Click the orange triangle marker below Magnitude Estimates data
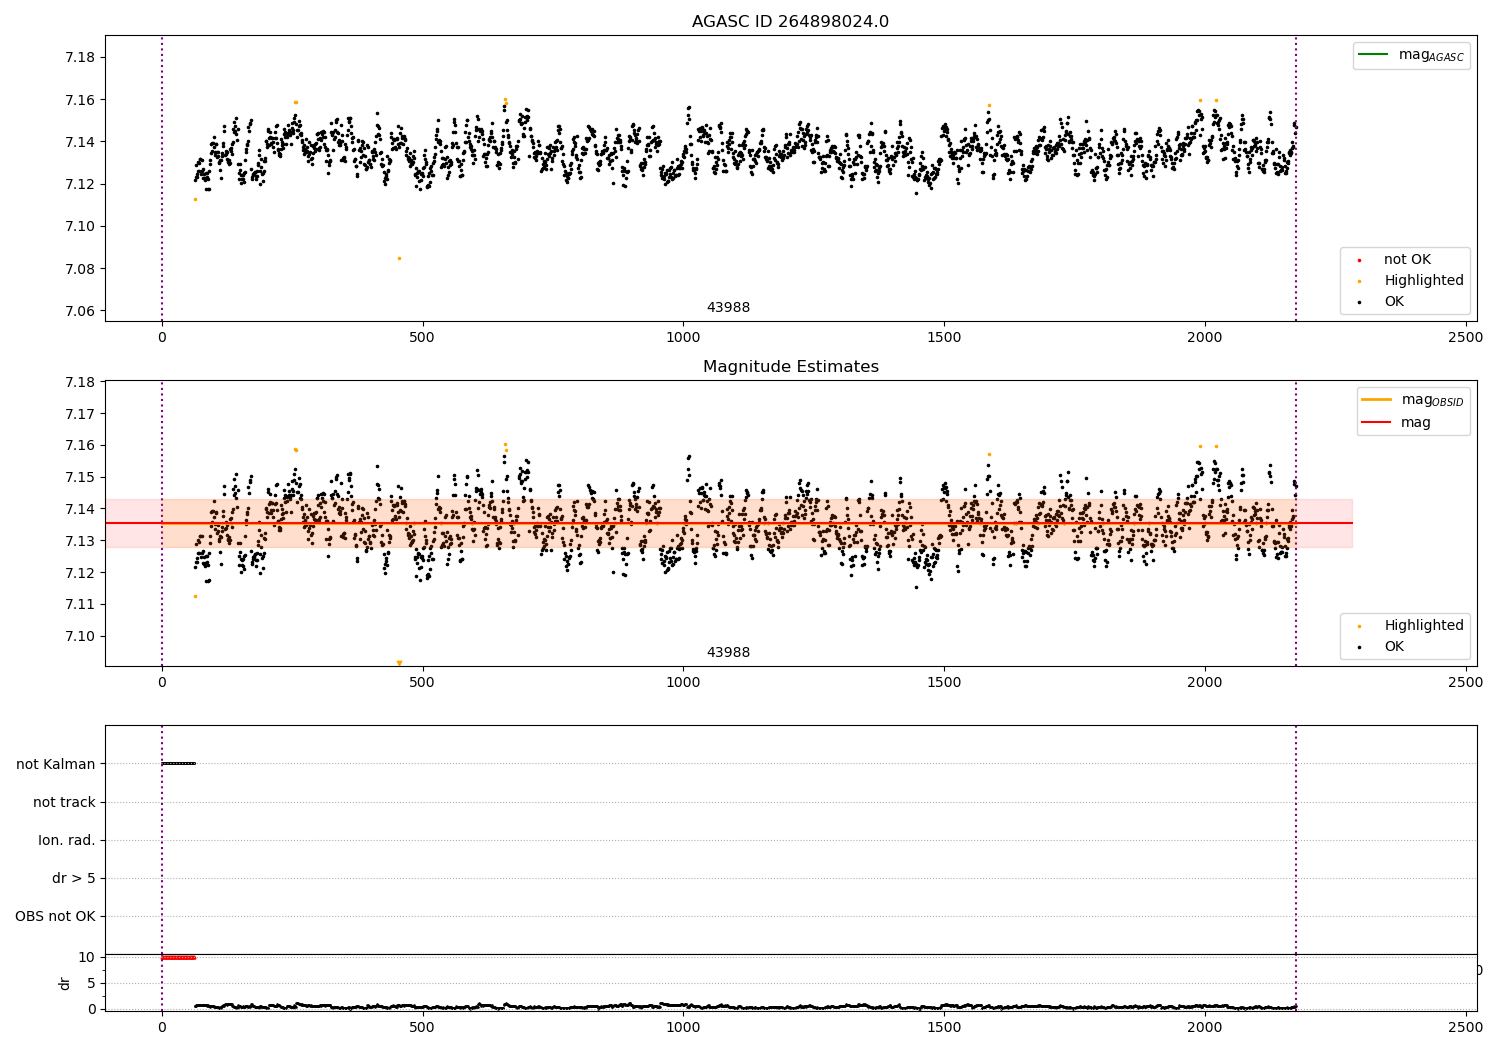Viewport: 1500px width, 1050px height. [399, 663]
